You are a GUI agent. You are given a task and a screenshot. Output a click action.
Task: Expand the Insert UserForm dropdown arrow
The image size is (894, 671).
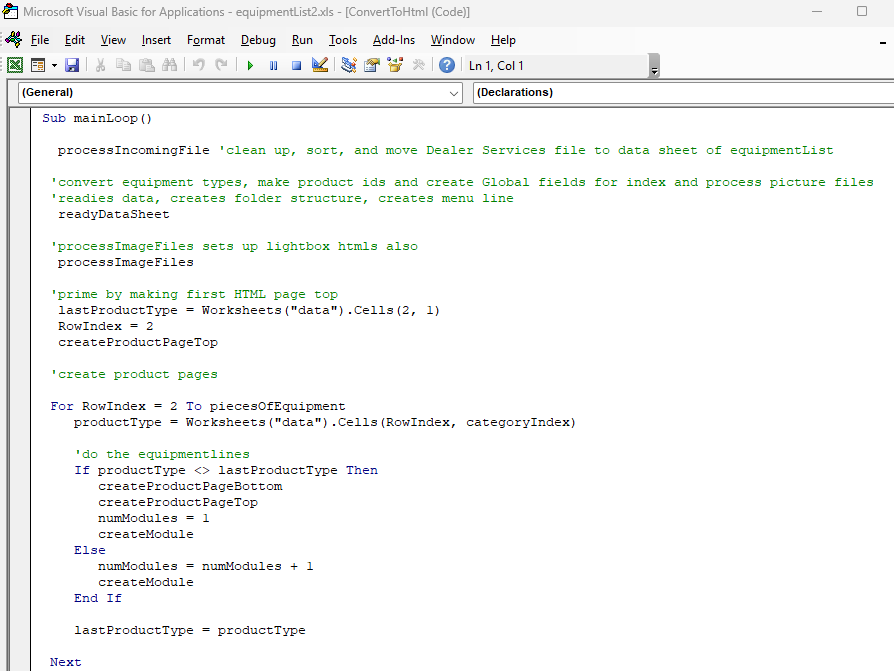(x=54, y=65)
